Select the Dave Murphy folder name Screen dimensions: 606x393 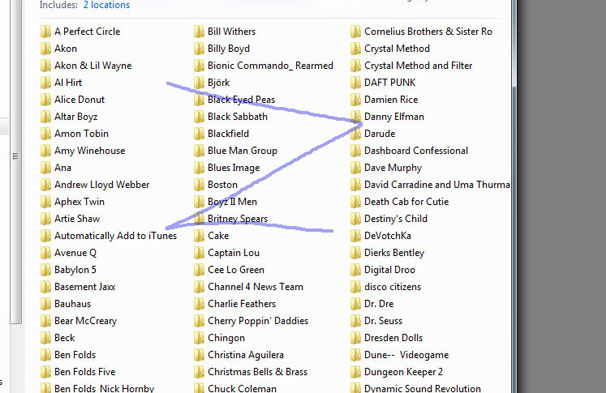coord(393,168)
